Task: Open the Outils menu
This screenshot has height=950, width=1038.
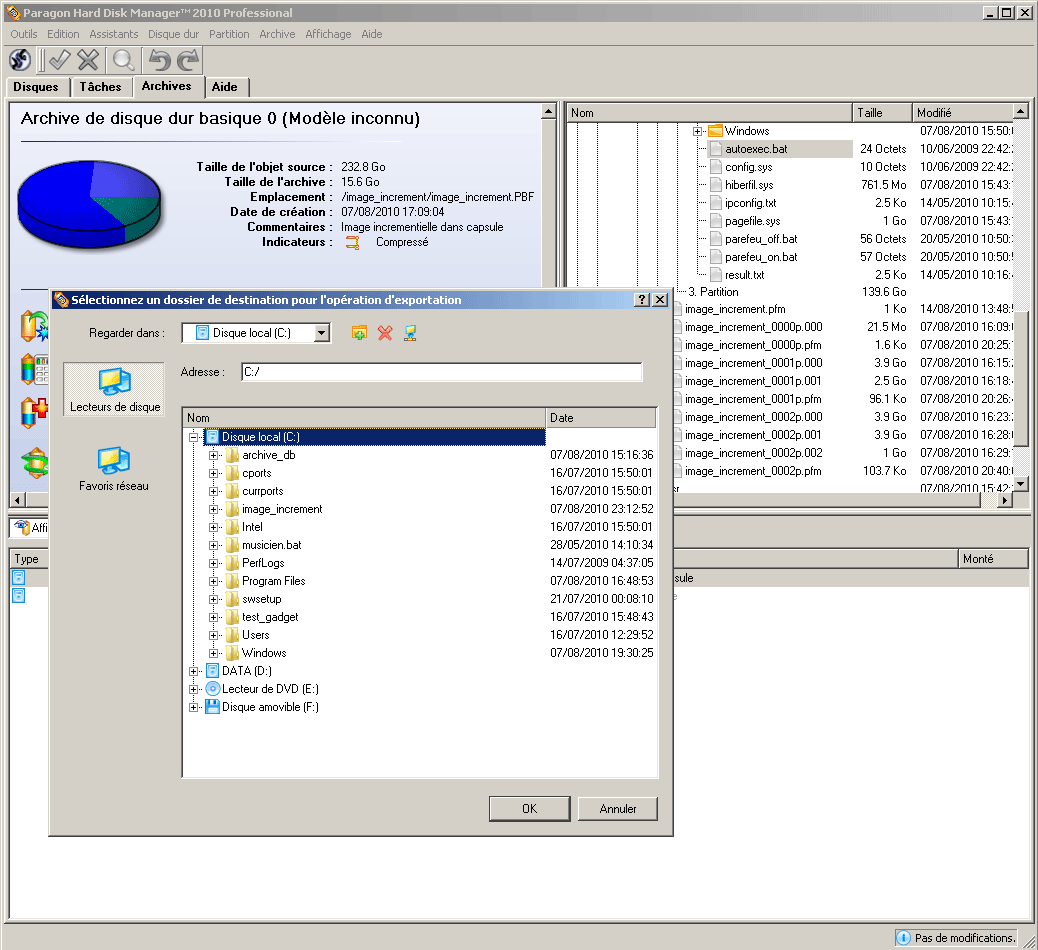Action: [x=24, y=34]
